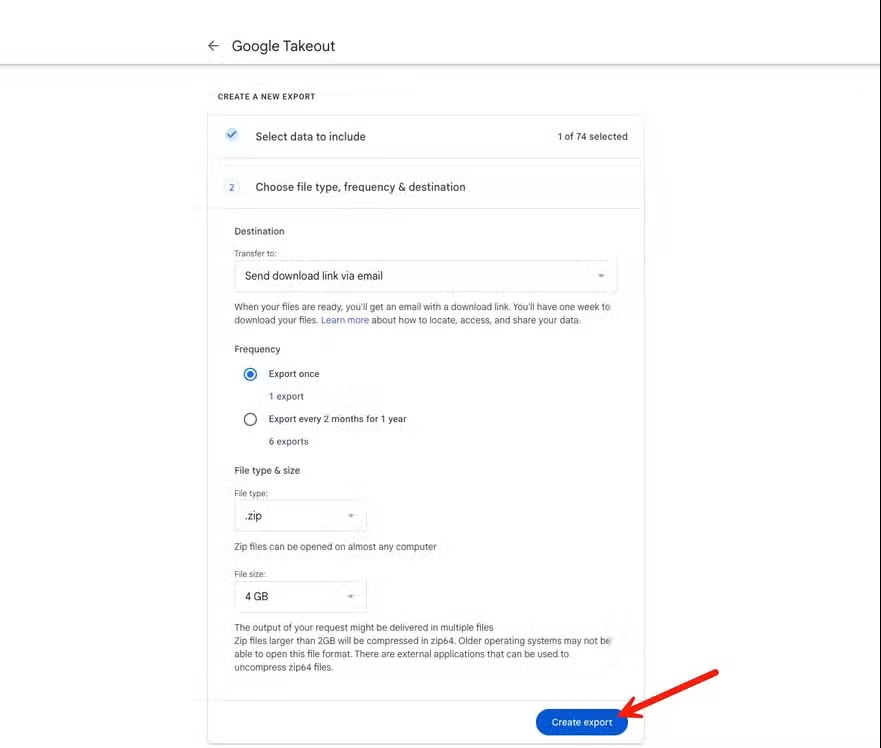Click the 'Export once' label text
The image size is (881, 748).
pos(294,374)
